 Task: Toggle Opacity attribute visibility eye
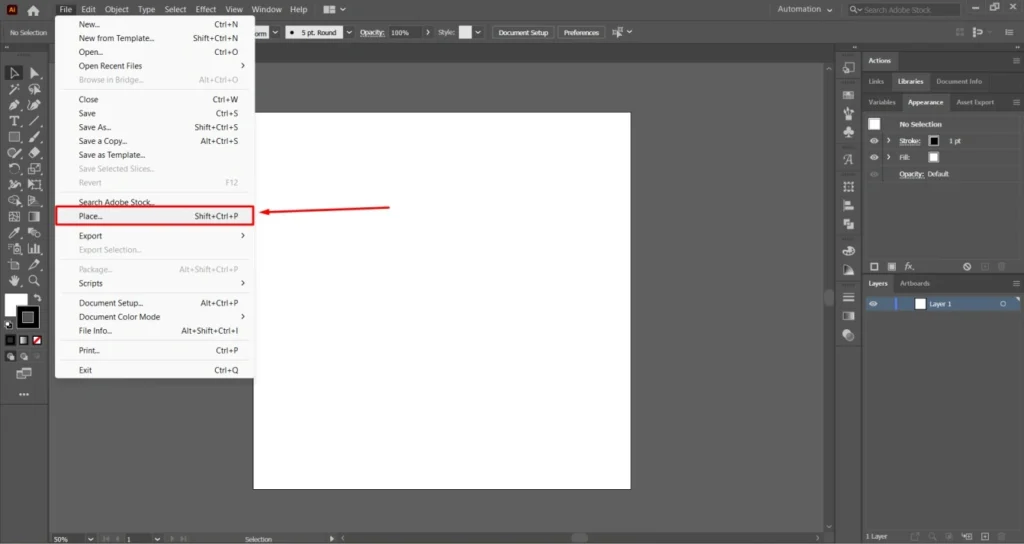coord(874,174)
